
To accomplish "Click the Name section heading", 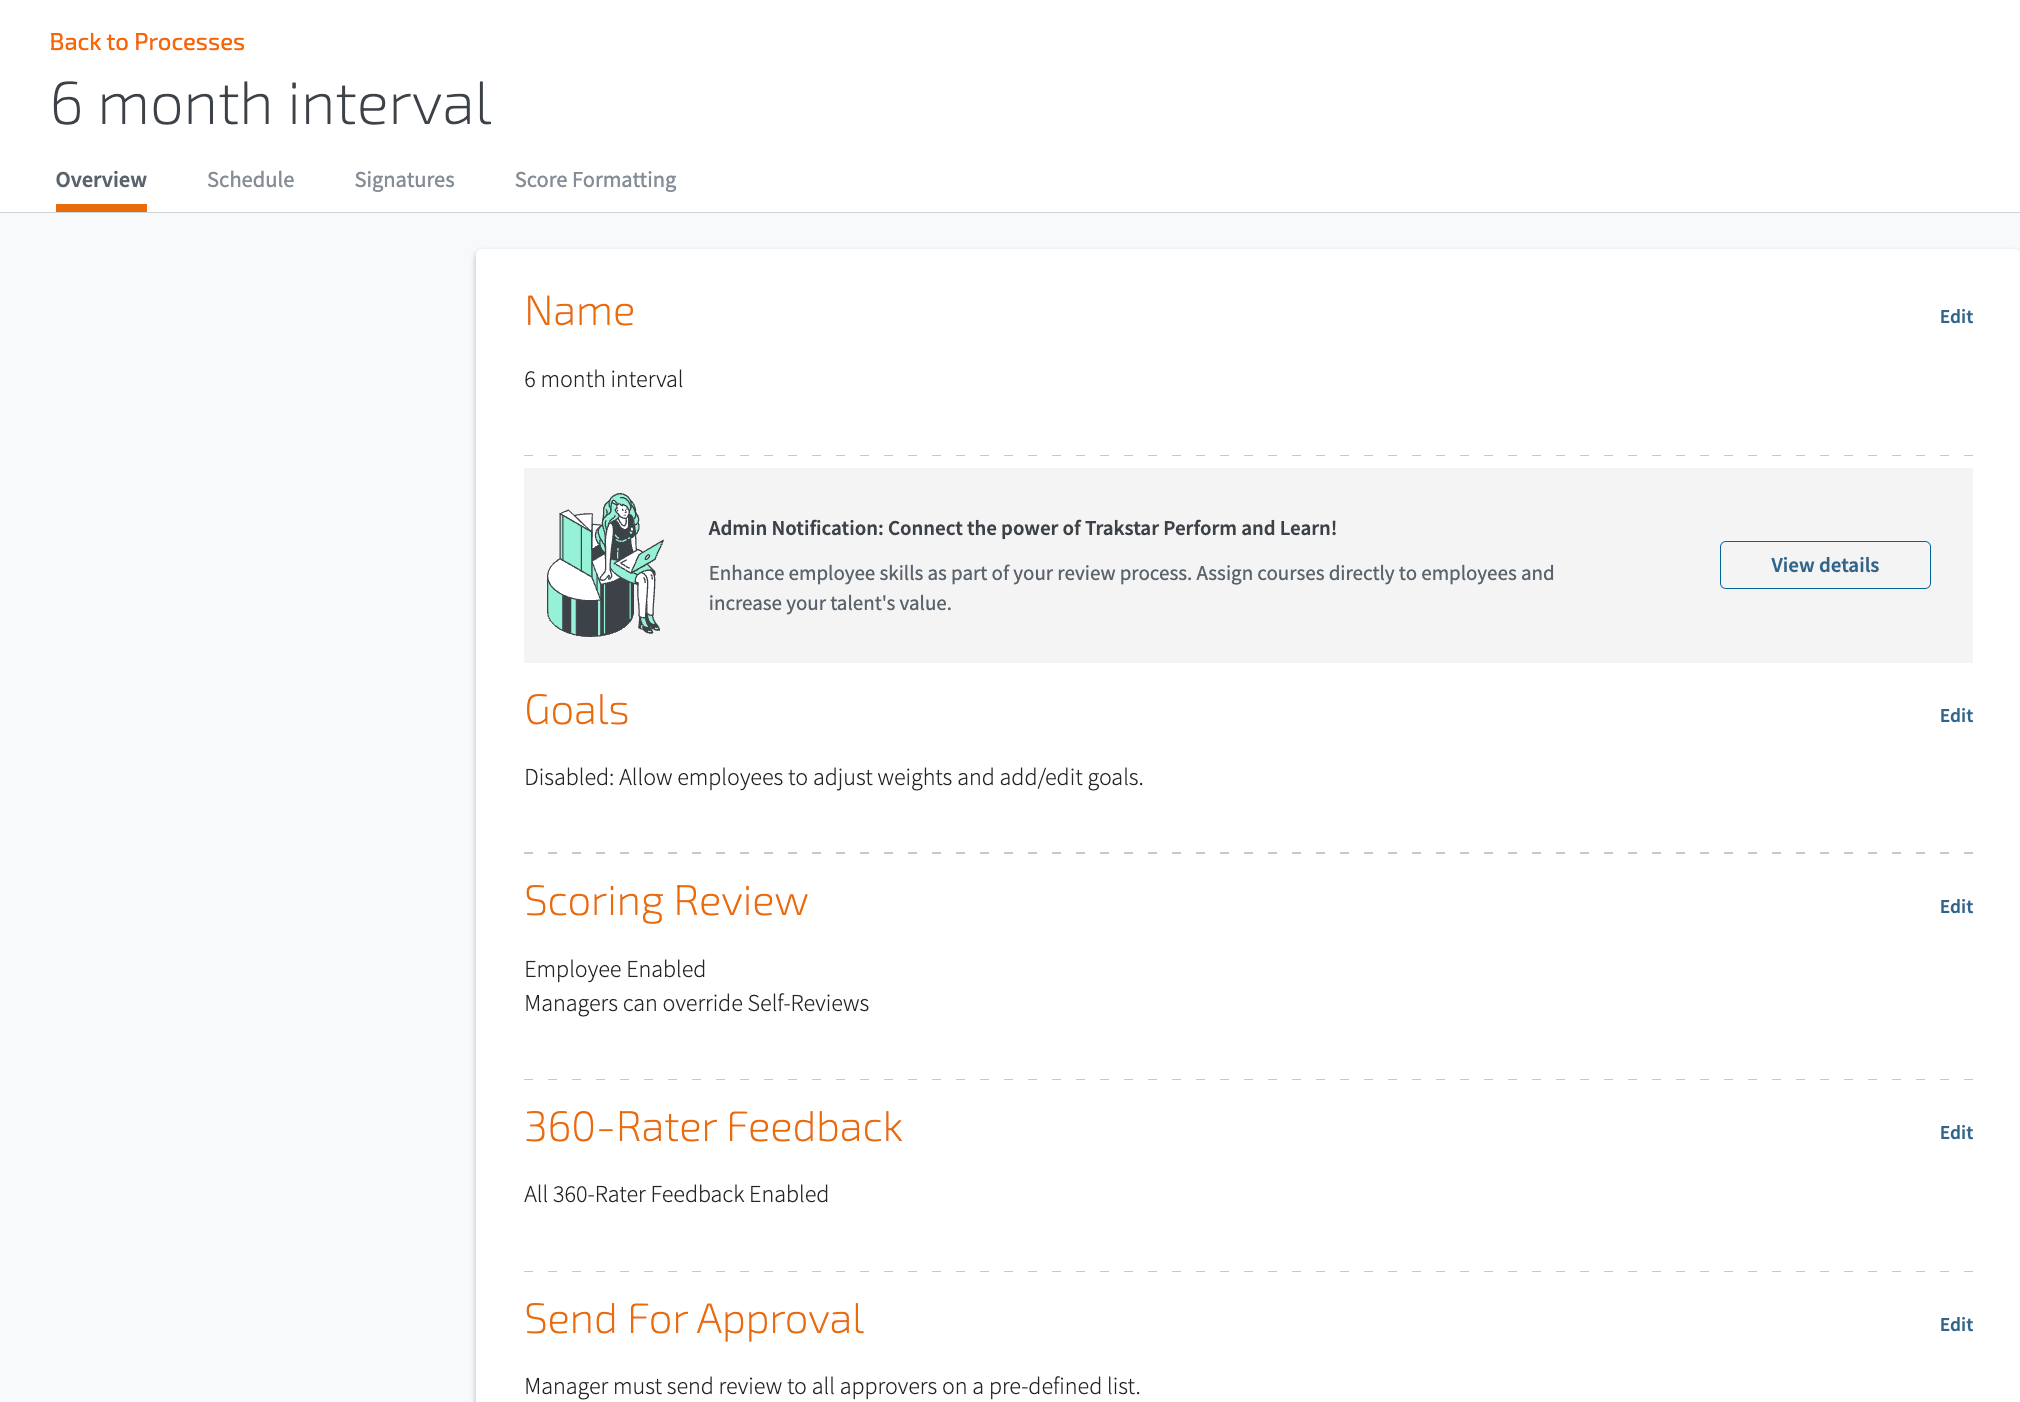I will (x=579, y=311).
